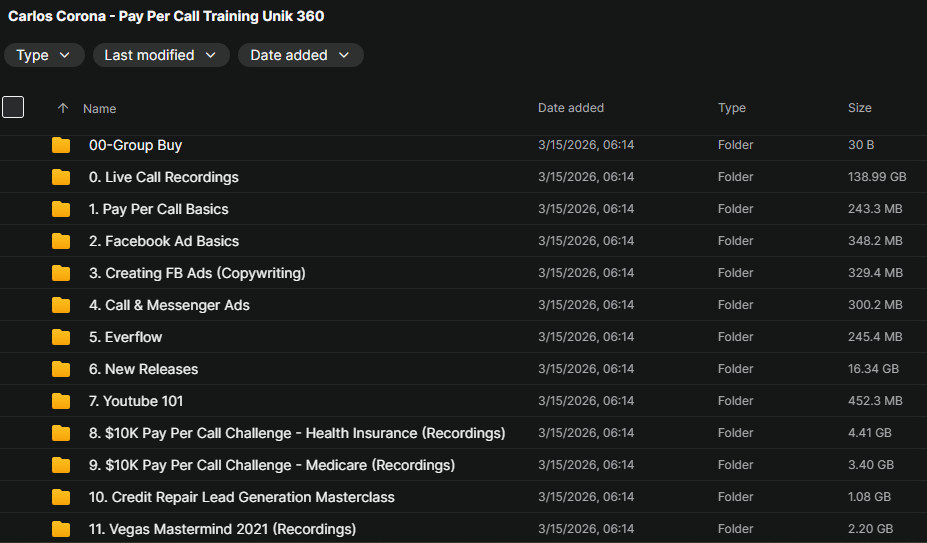This screenshot has height=543, width=927.
Task: Click the Everflow folder icon
Action: 61,337
